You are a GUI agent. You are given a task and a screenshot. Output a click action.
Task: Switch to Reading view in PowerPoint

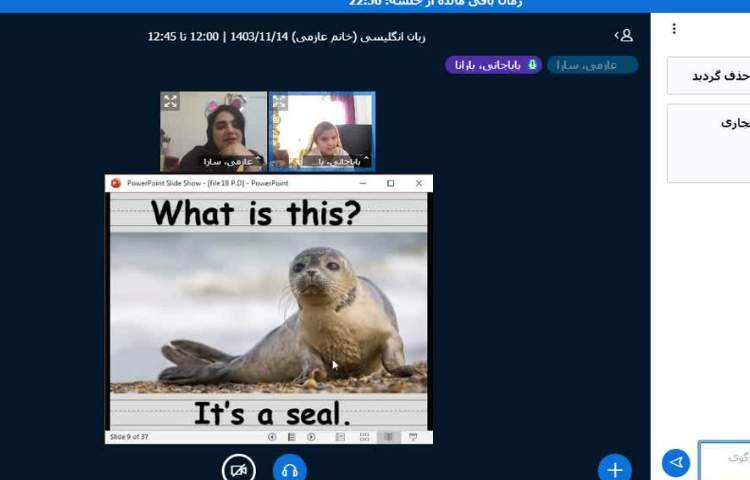(388, 437)
